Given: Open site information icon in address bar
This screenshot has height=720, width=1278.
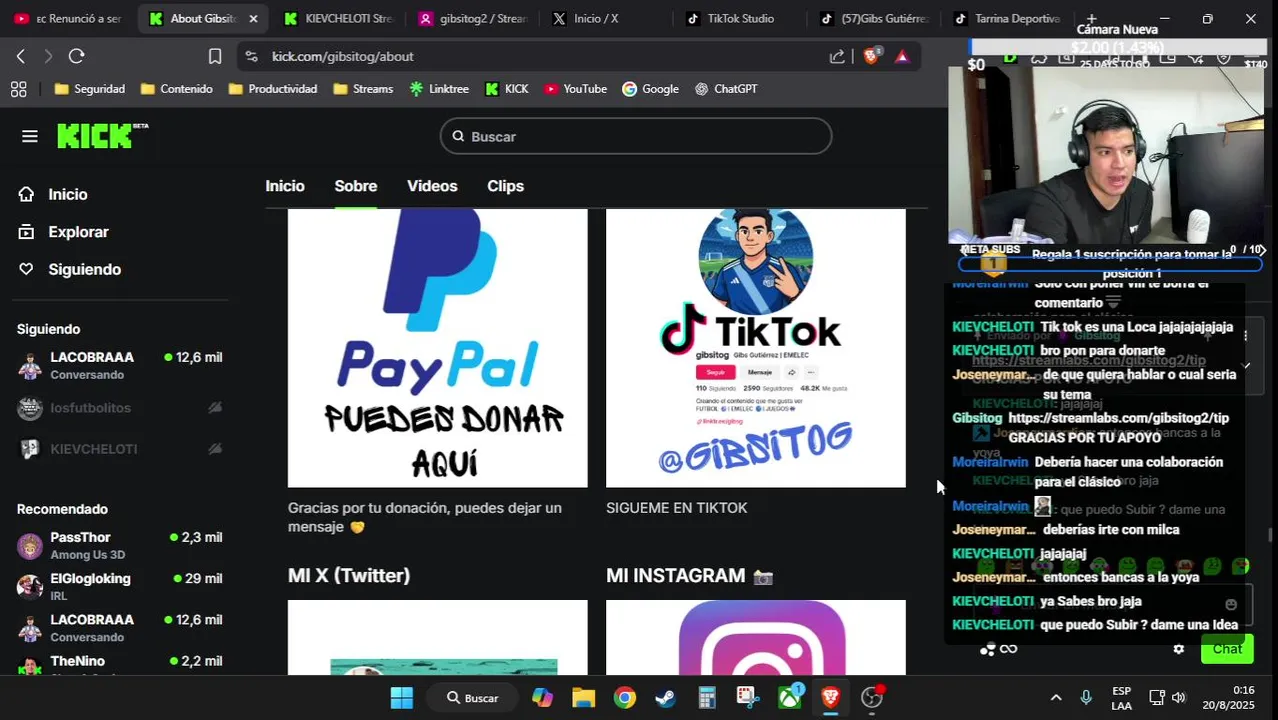Looking at the screenshot, I should click(251, 56).
